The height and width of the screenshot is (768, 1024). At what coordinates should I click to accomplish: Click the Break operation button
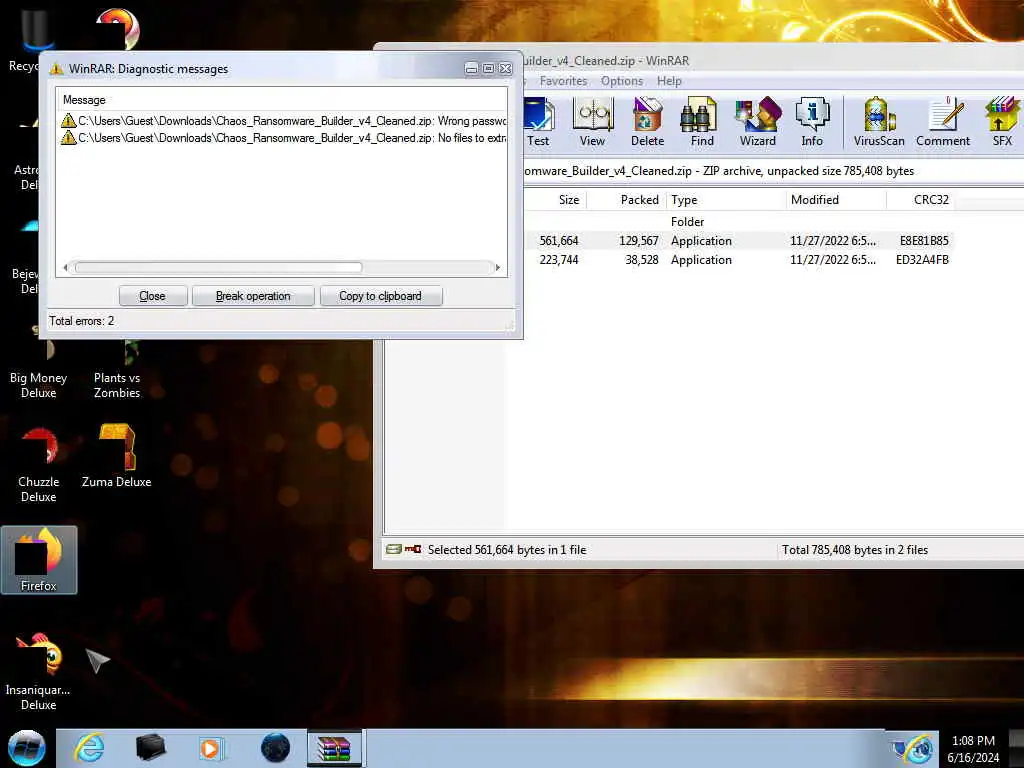tap(253, 296)
